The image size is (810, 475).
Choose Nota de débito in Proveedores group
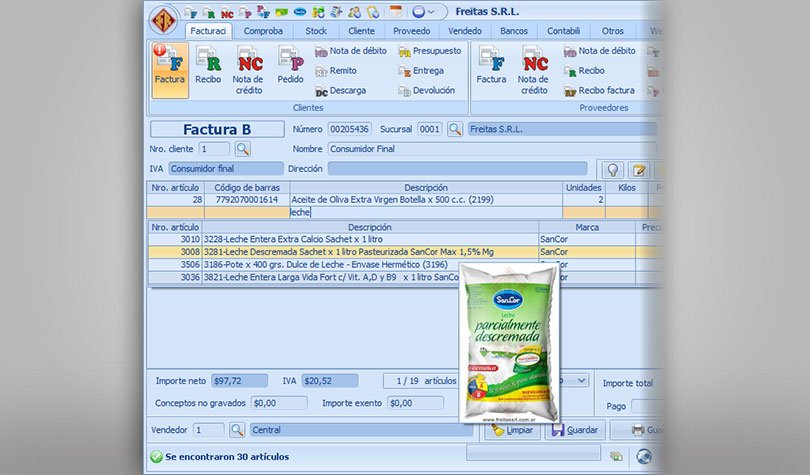pyautogui.click(x=600, y=51)
